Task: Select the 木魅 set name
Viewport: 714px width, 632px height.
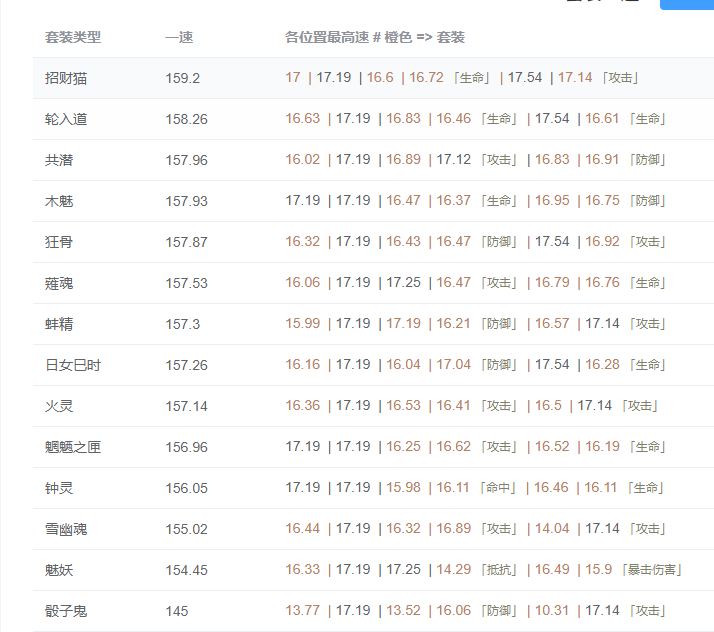Action: [59, 201]
